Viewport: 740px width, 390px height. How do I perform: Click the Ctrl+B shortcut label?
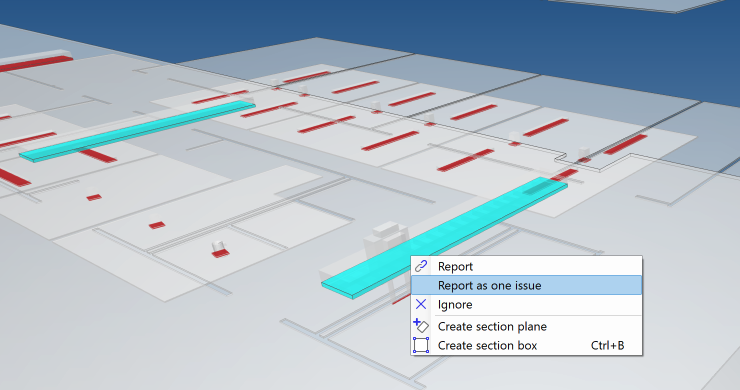coord(607,346)
